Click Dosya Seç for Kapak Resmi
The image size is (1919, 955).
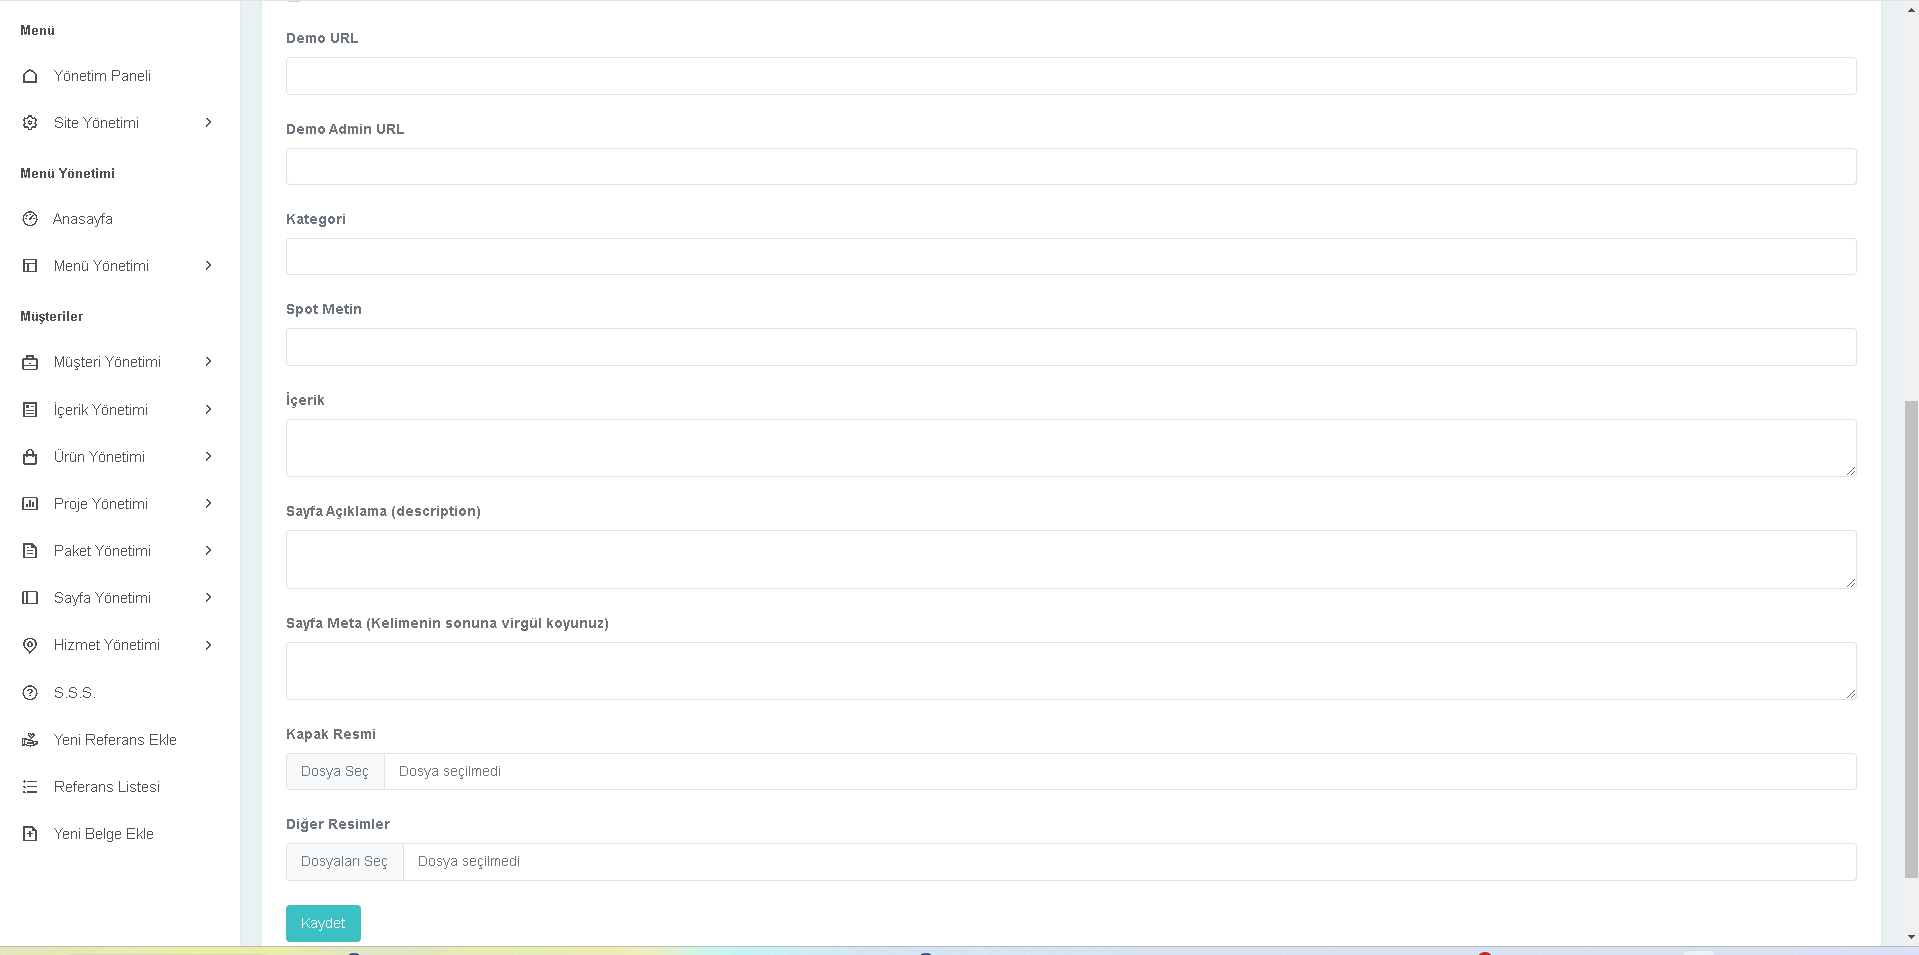pos(335,771)
